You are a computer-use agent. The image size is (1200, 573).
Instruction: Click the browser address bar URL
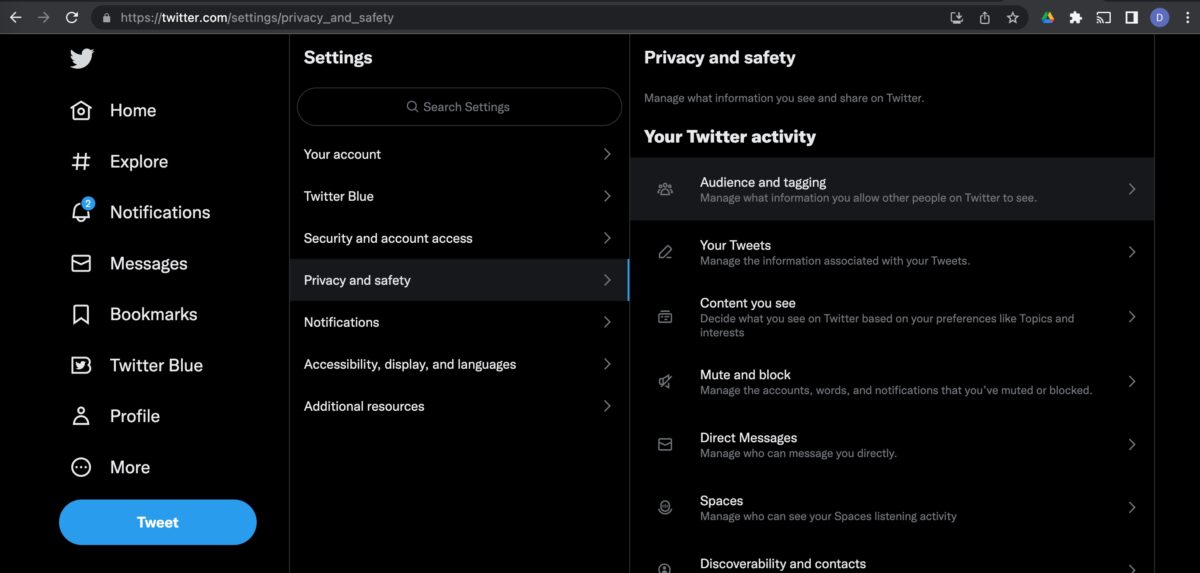click(x=257, y=17)
